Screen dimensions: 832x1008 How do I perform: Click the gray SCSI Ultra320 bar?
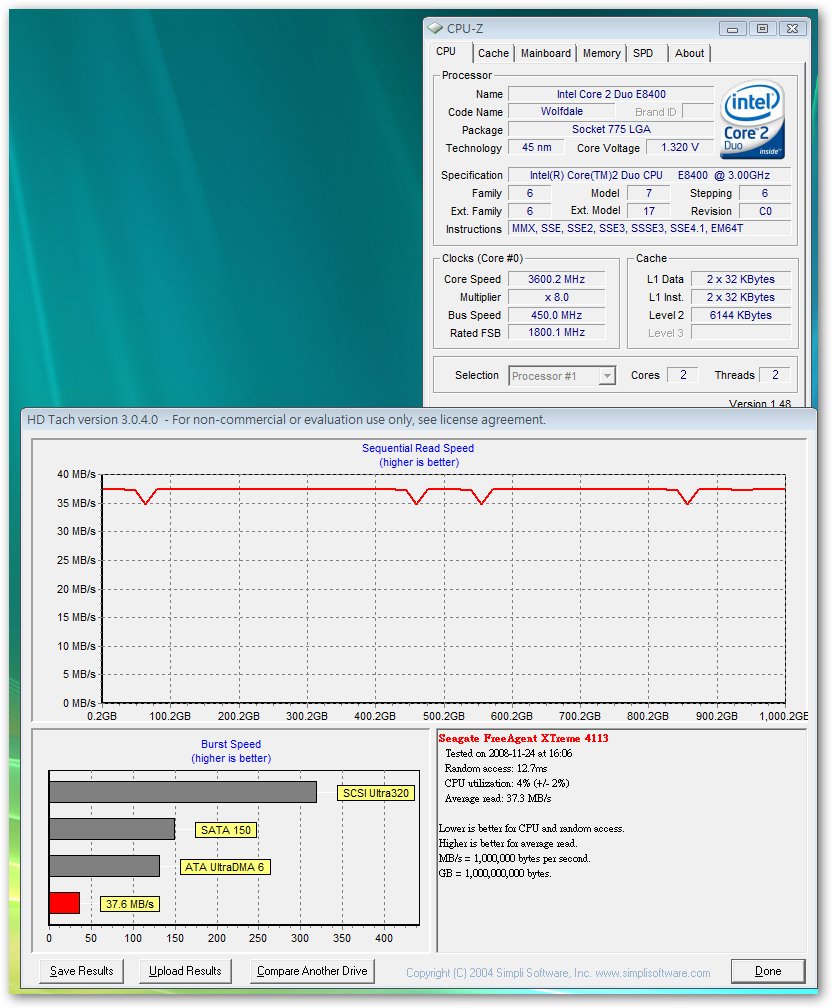point(183,792)
